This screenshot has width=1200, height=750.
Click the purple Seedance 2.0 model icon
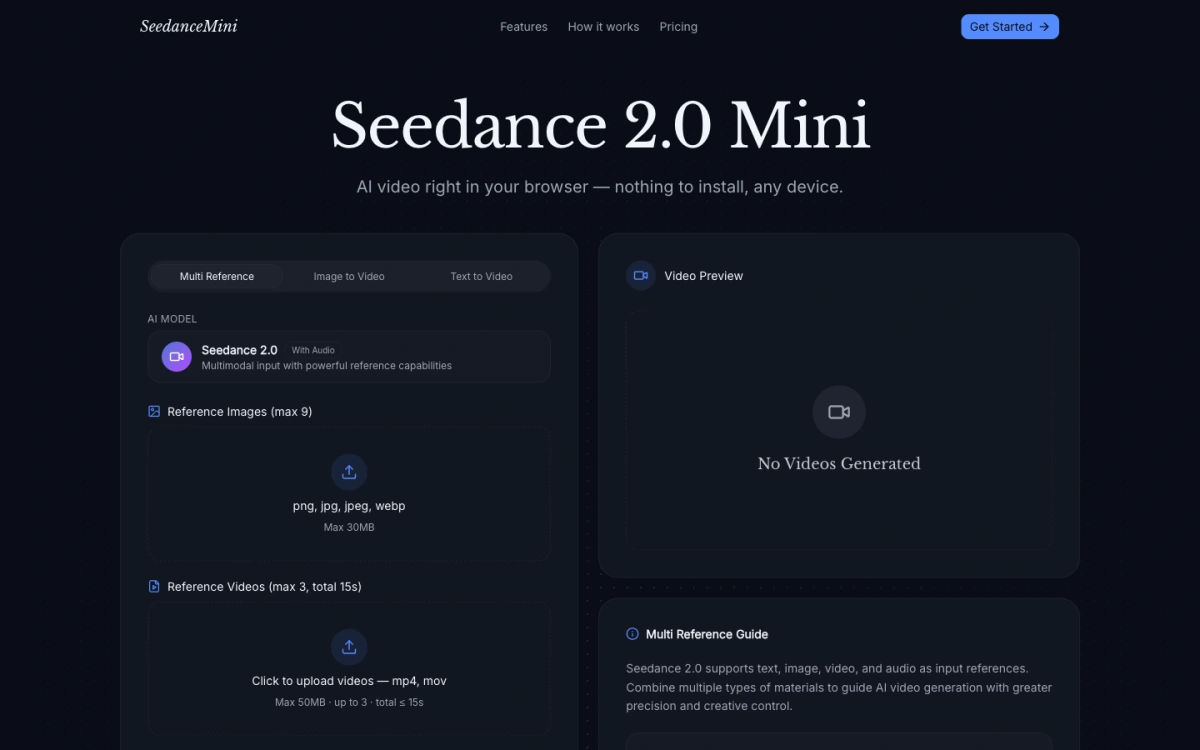click(176, 357)
